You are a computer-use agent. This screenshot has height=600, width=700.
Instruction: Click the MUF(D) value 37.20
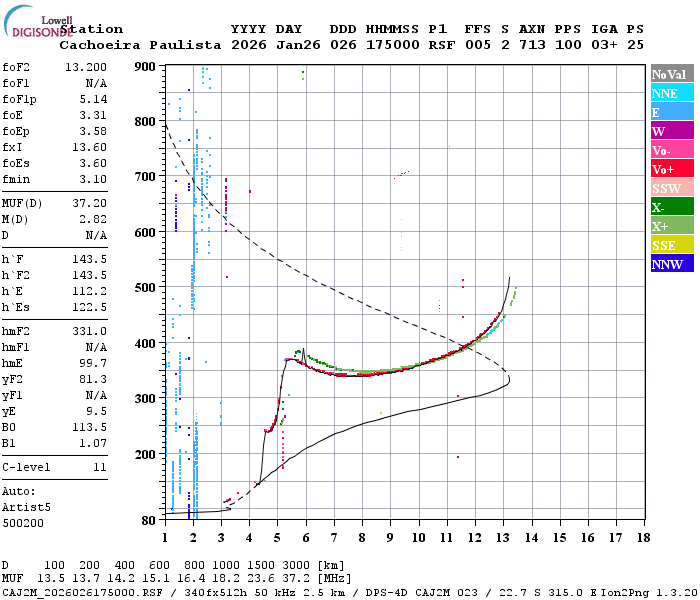(90, 203)
